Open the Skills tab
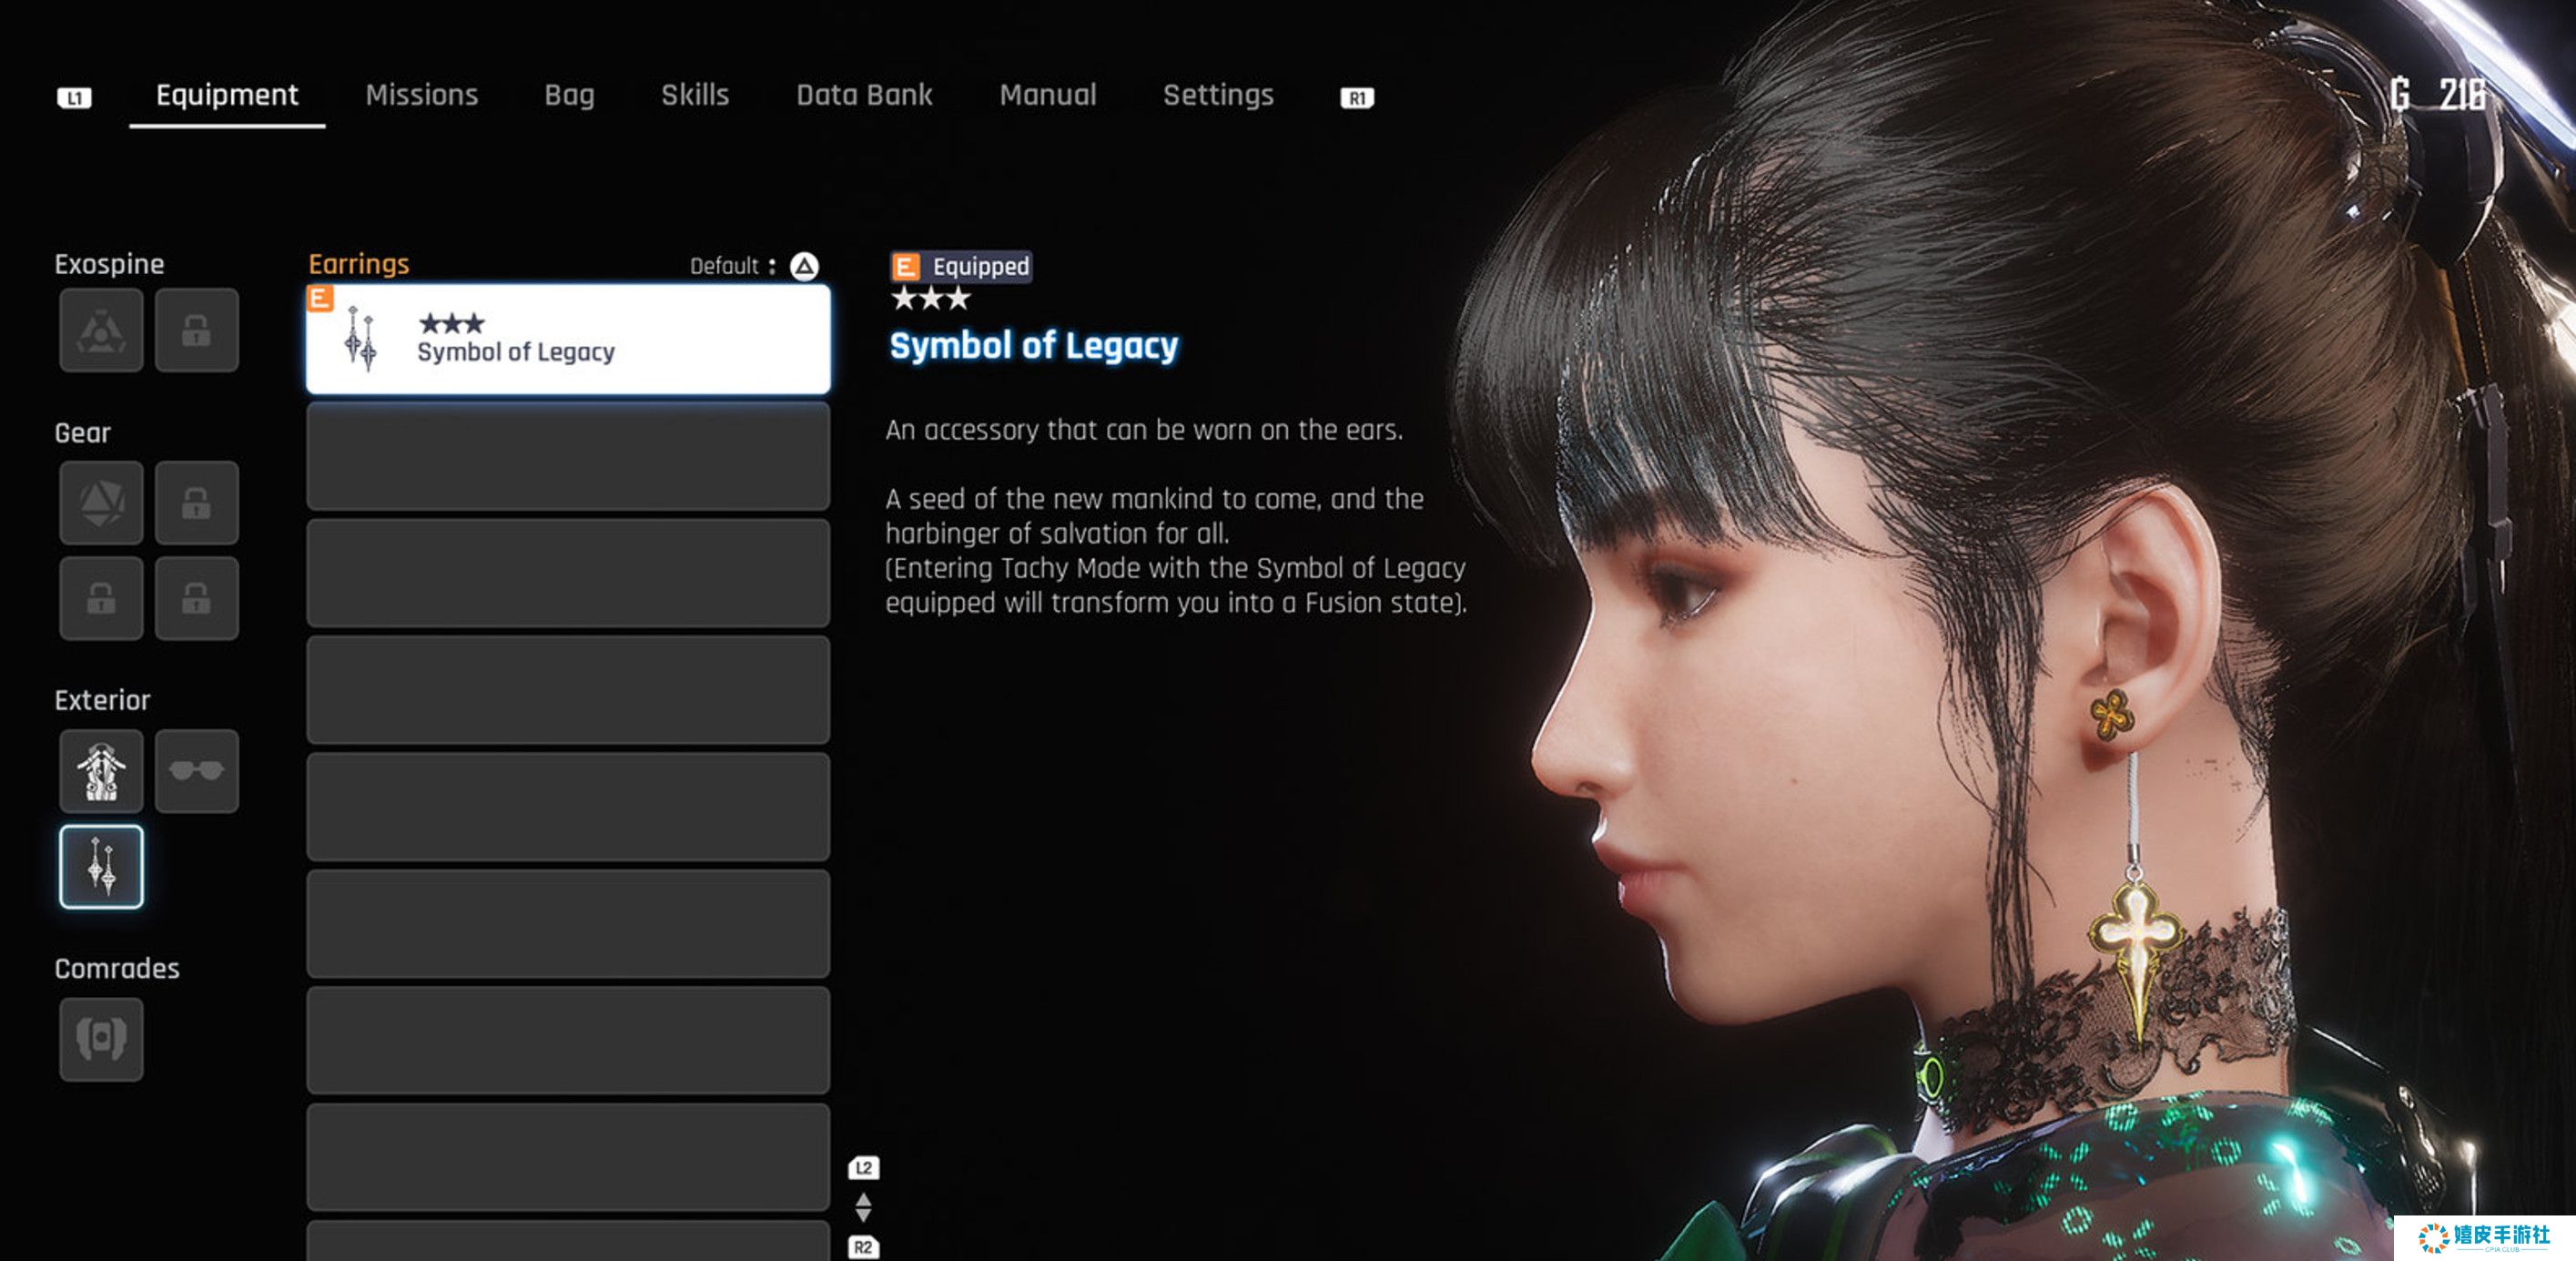This screenshot has height=1261, width=2576. point(695,95)
